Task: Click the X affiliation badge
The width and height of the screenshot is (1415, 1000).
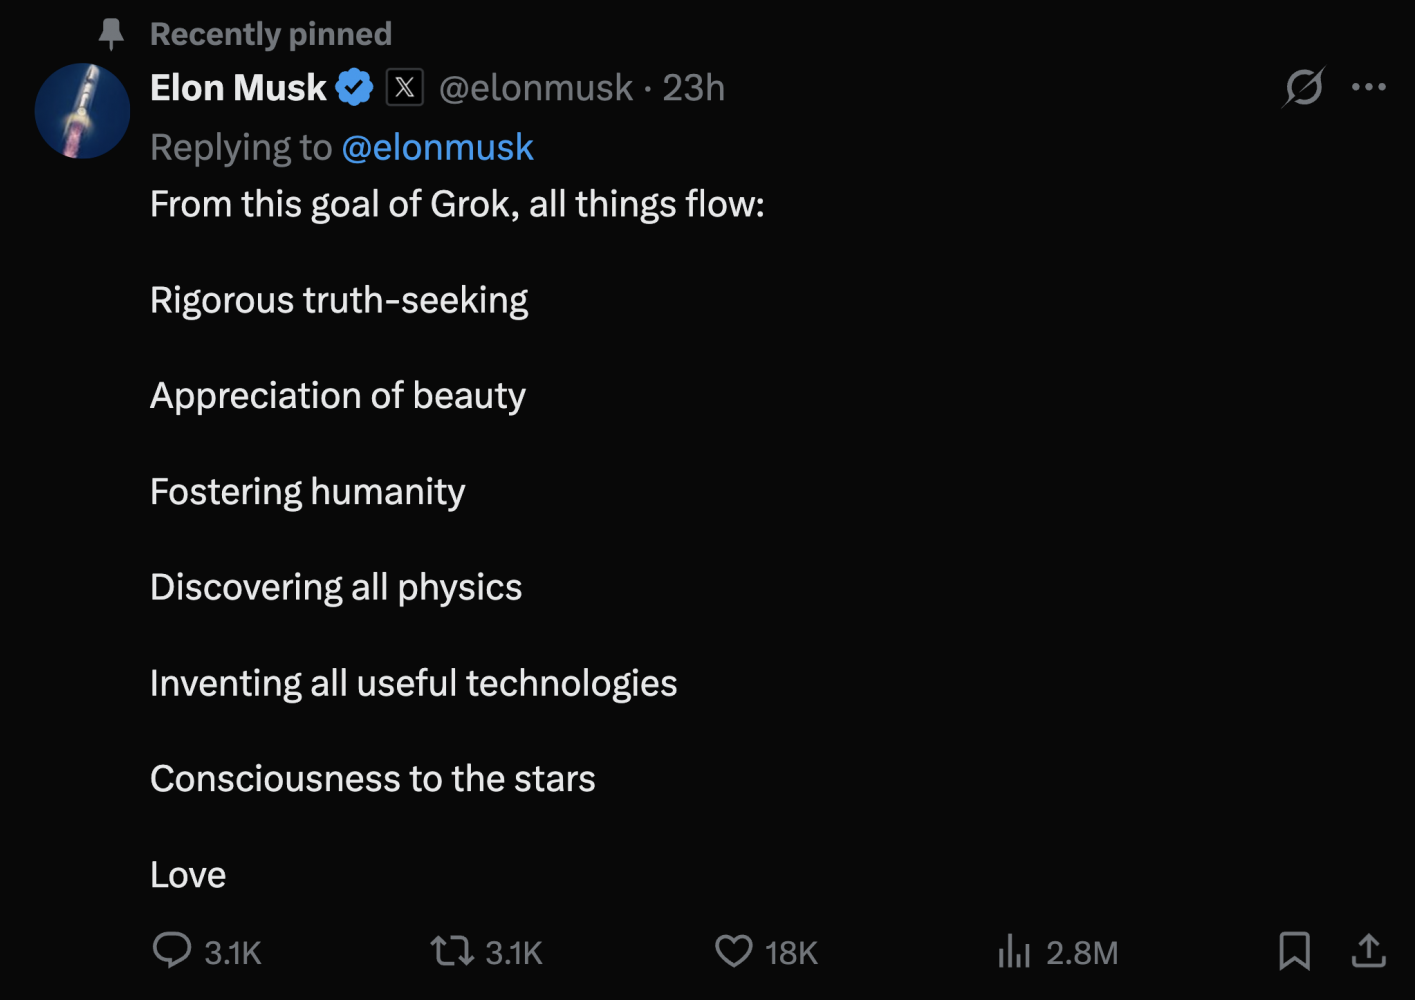Action: (x=405, y=88)
